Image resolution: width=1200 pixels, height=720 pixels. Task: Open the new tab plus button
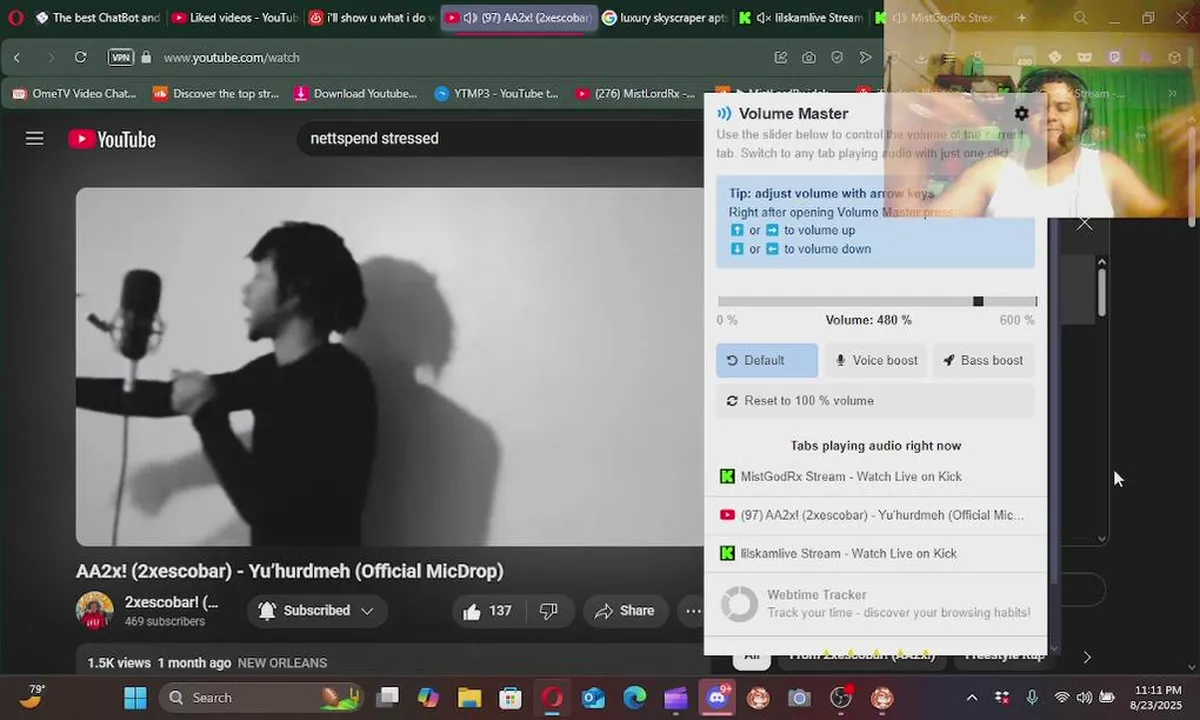(1021, 18)
